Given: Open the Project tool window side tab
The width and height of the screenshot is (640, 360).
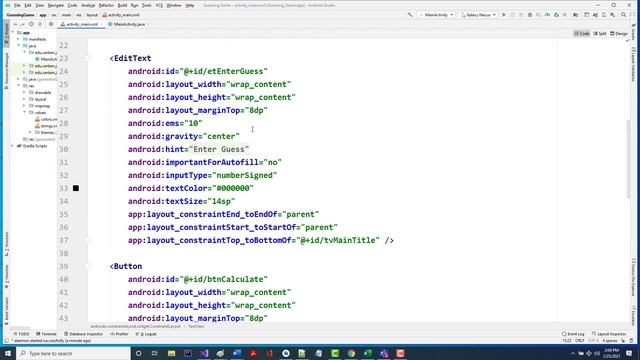Looking at the screenshot, I should (6, 34).
